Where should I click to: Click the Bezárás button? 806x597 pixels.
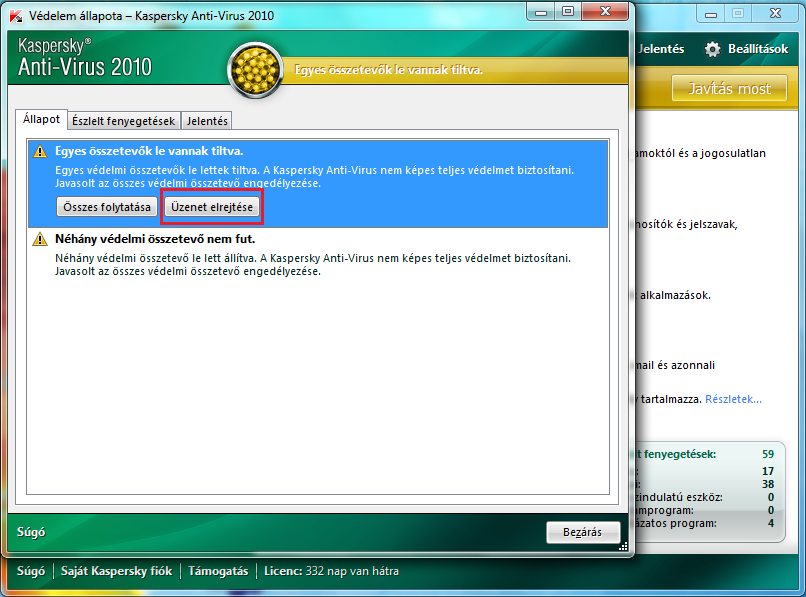(583, 532)
